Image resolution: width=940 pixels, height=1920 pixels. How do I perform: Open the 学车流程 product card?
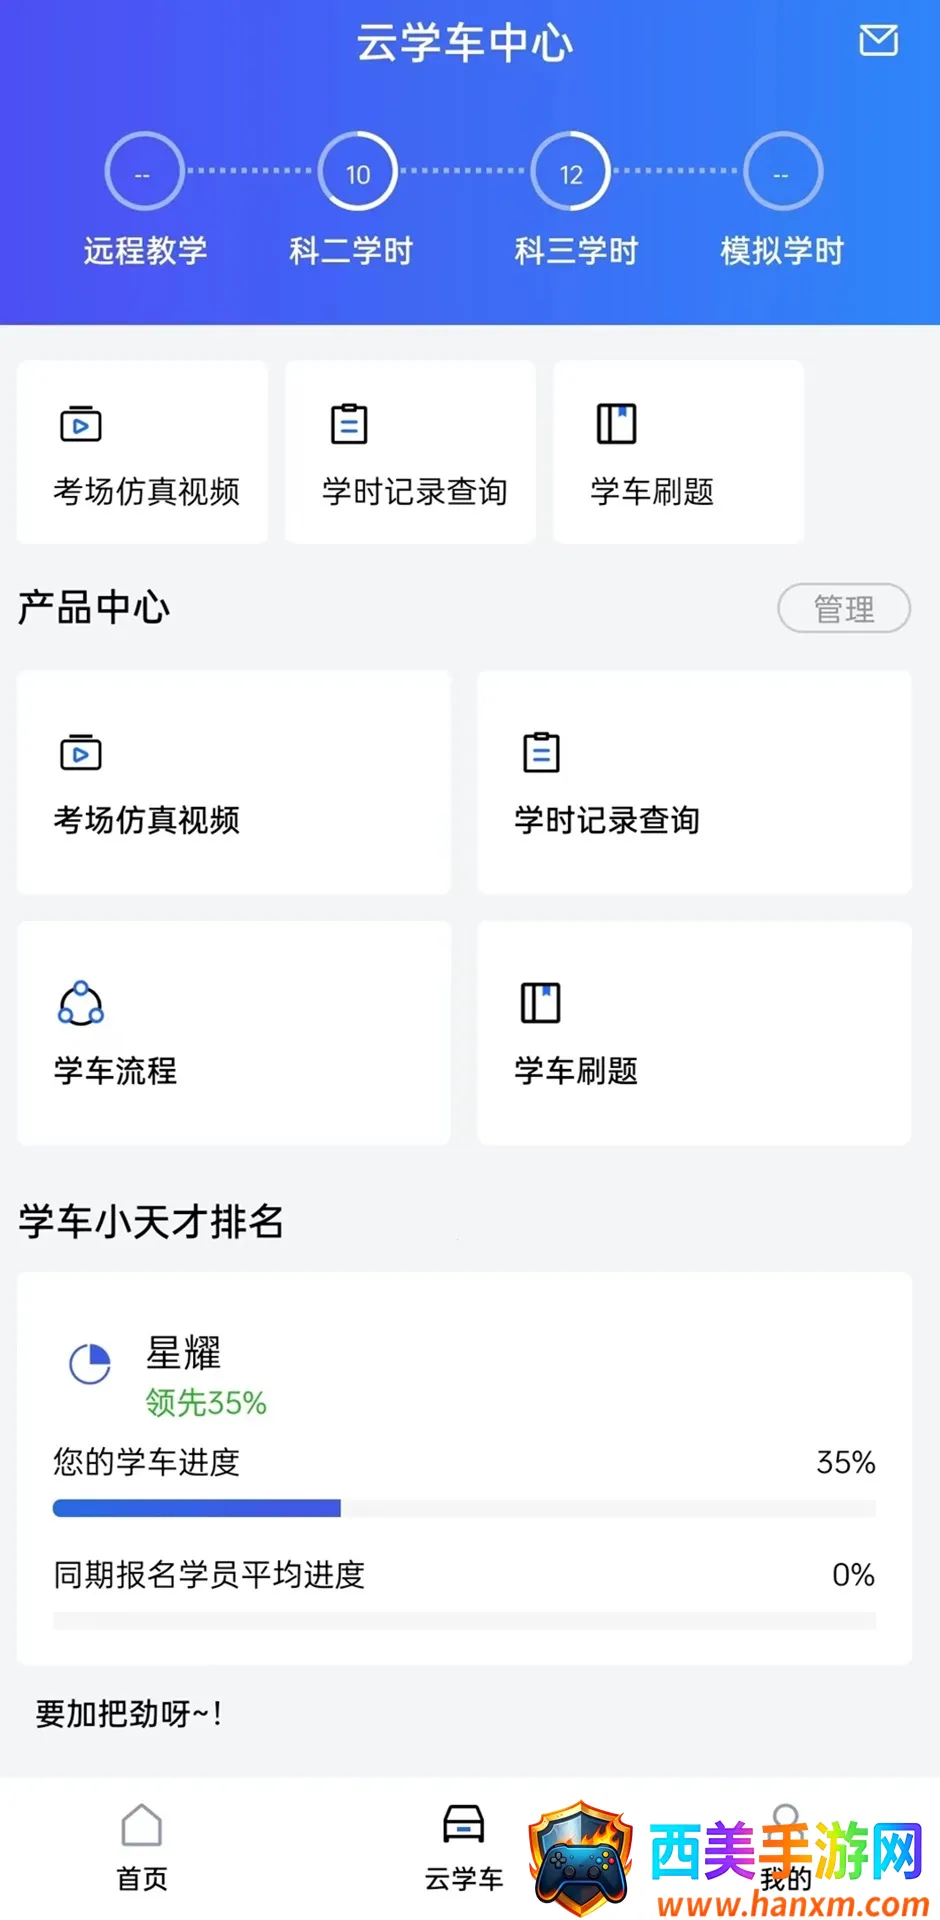point(234,1033)
